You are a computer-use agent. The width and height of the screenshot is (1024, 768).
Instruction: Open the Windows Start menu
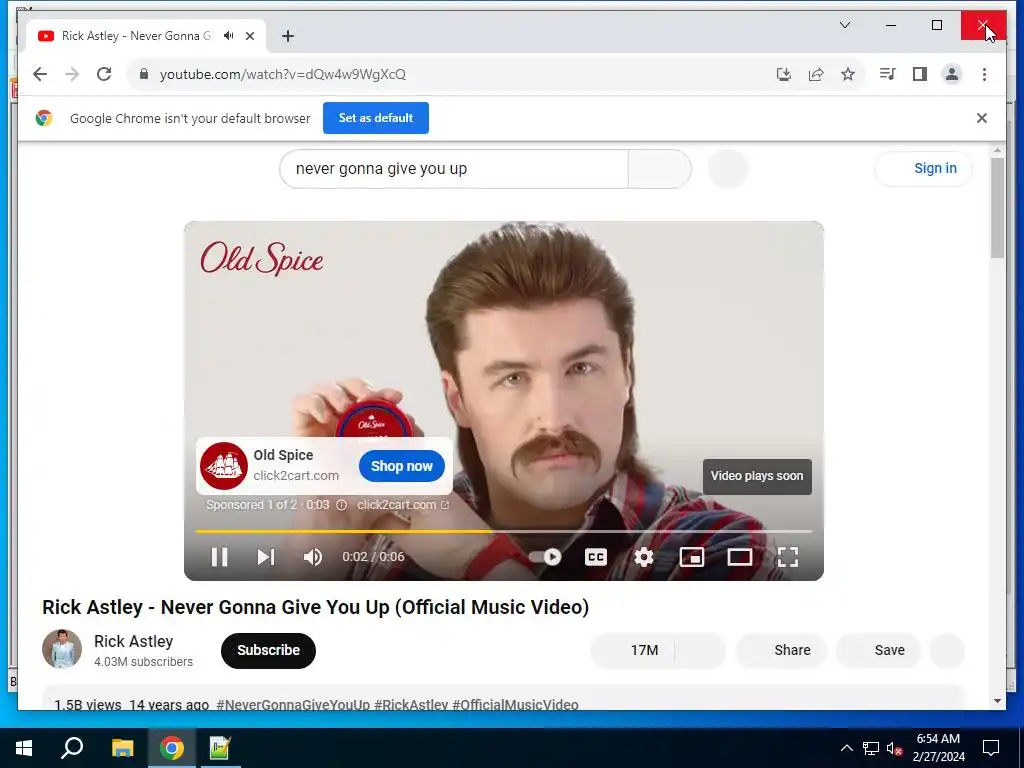[x=24, y=748]
